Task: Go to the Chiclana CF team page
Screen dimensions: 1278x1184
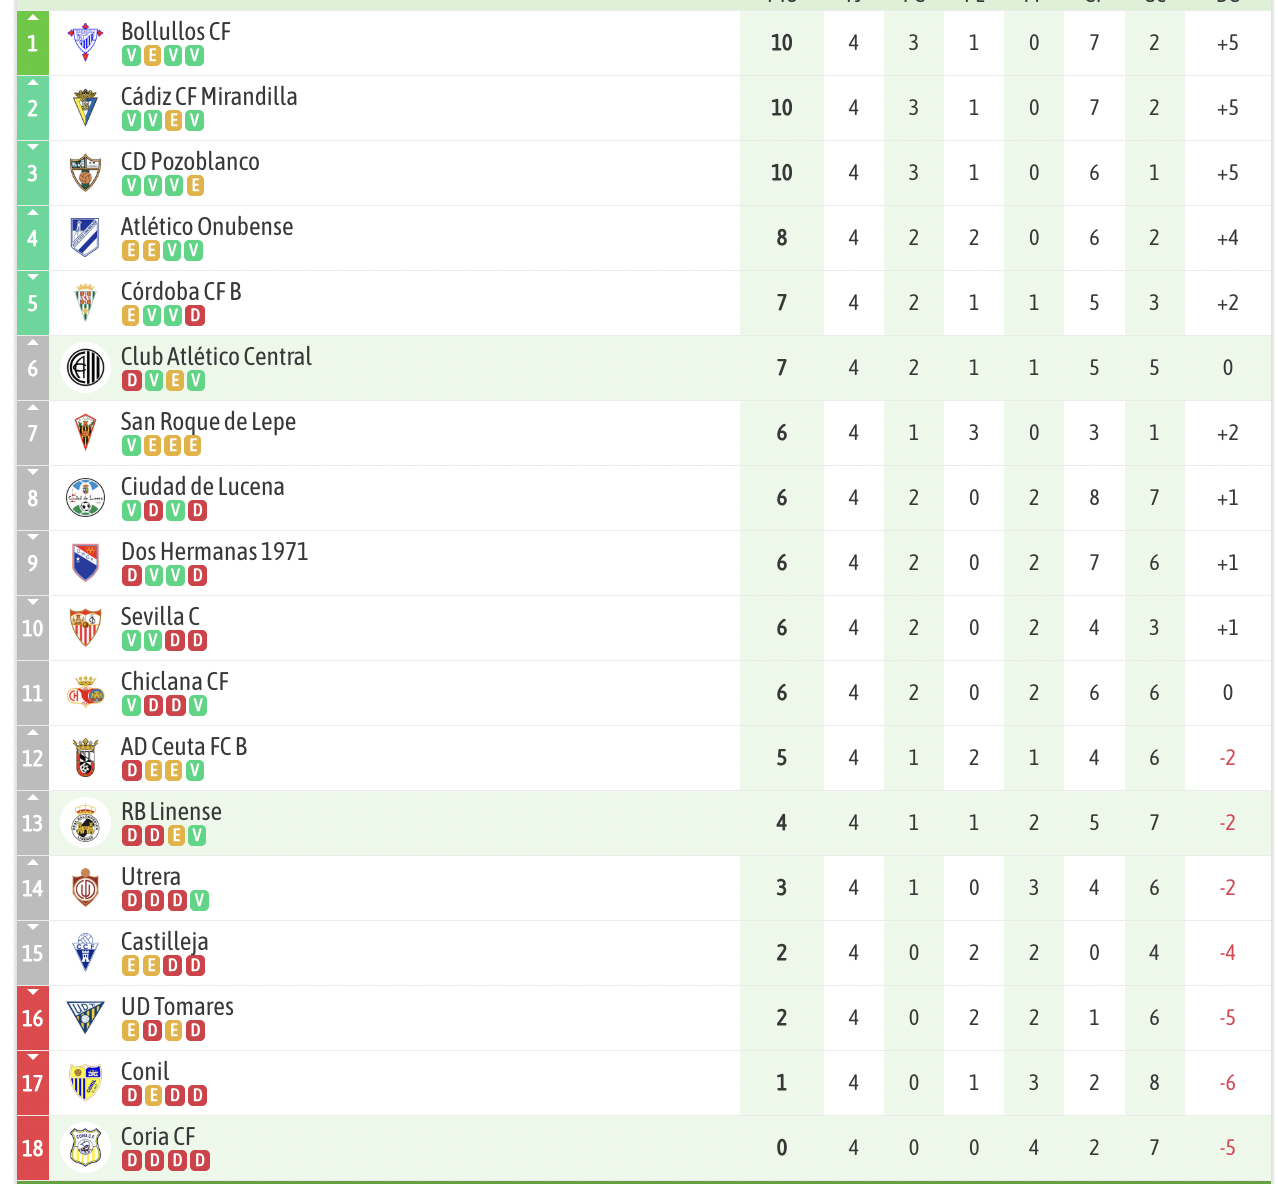Action: click(x=174, y=682)
